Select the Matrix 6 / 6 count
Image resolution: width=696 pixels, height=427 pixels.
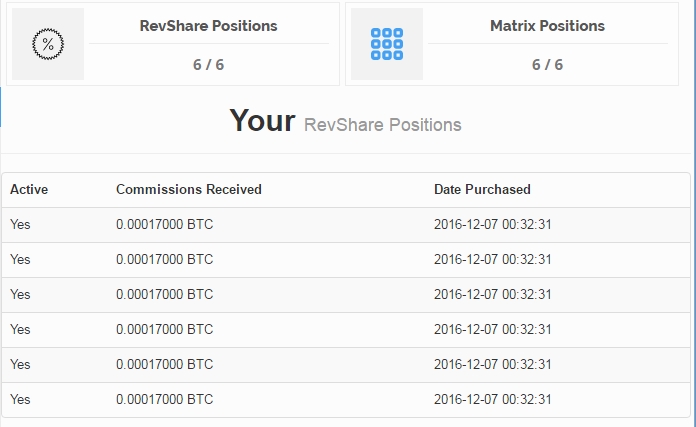click(547, 65)
